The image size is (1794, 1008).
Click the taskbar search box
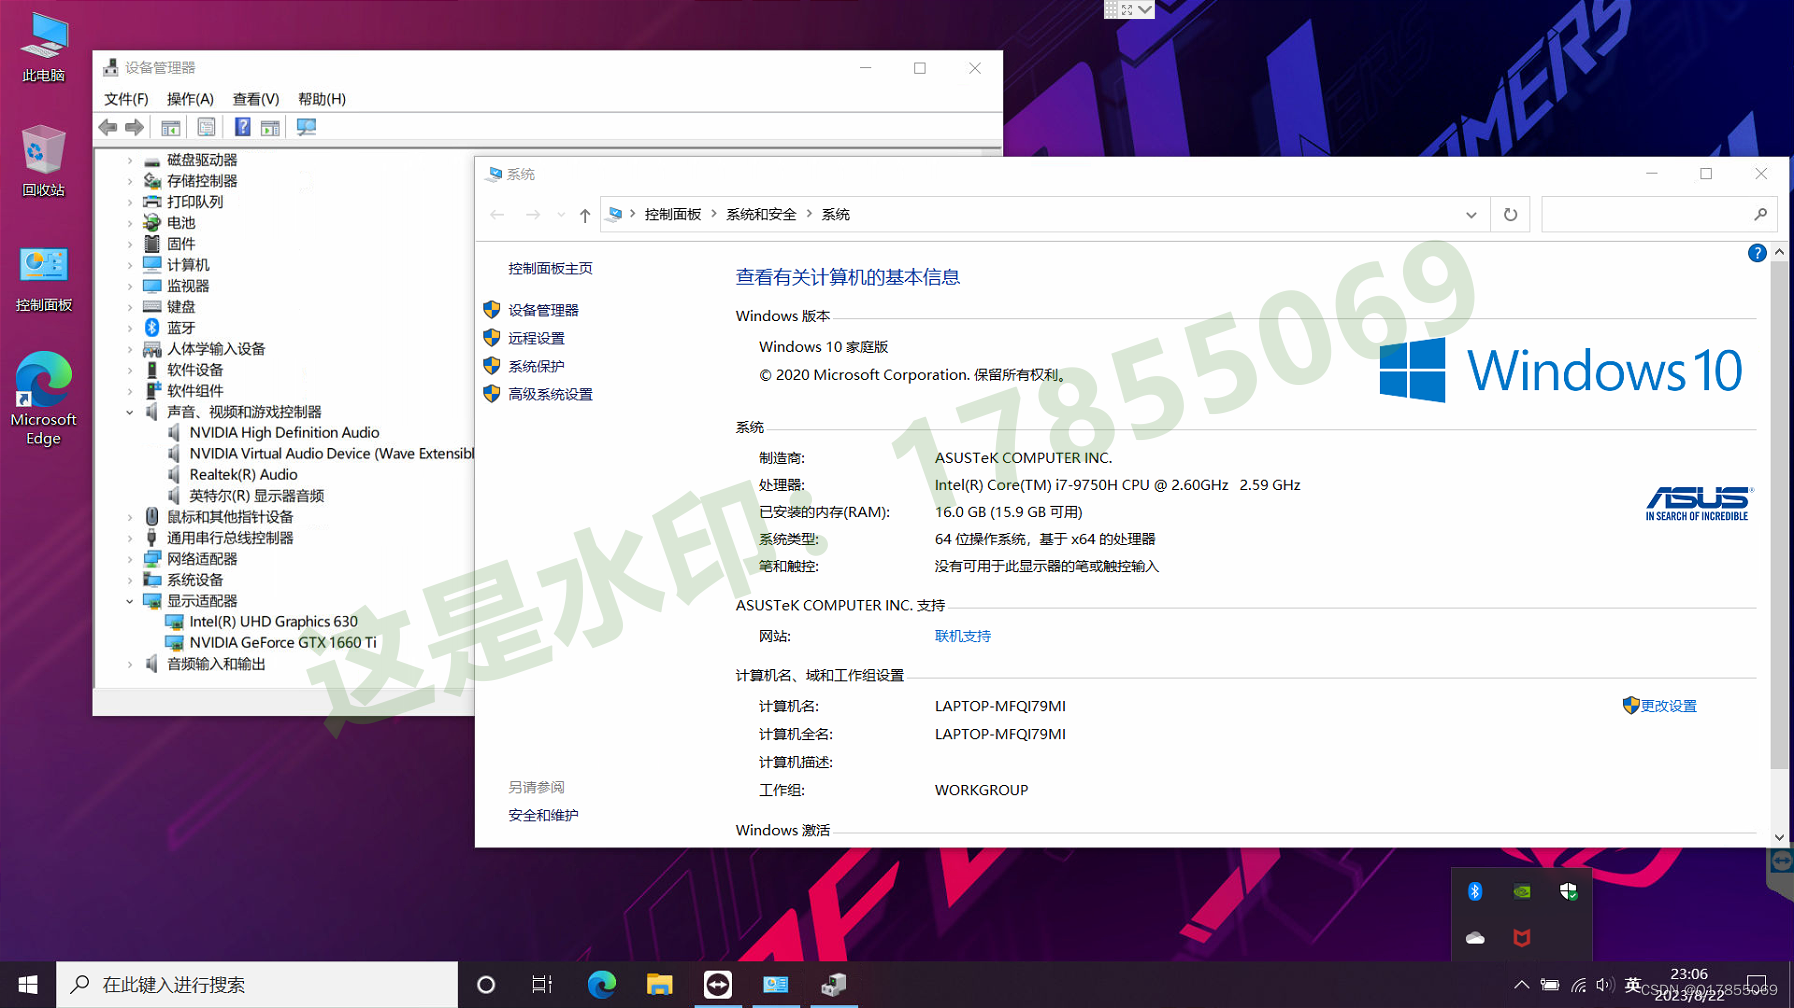(257, 985)
